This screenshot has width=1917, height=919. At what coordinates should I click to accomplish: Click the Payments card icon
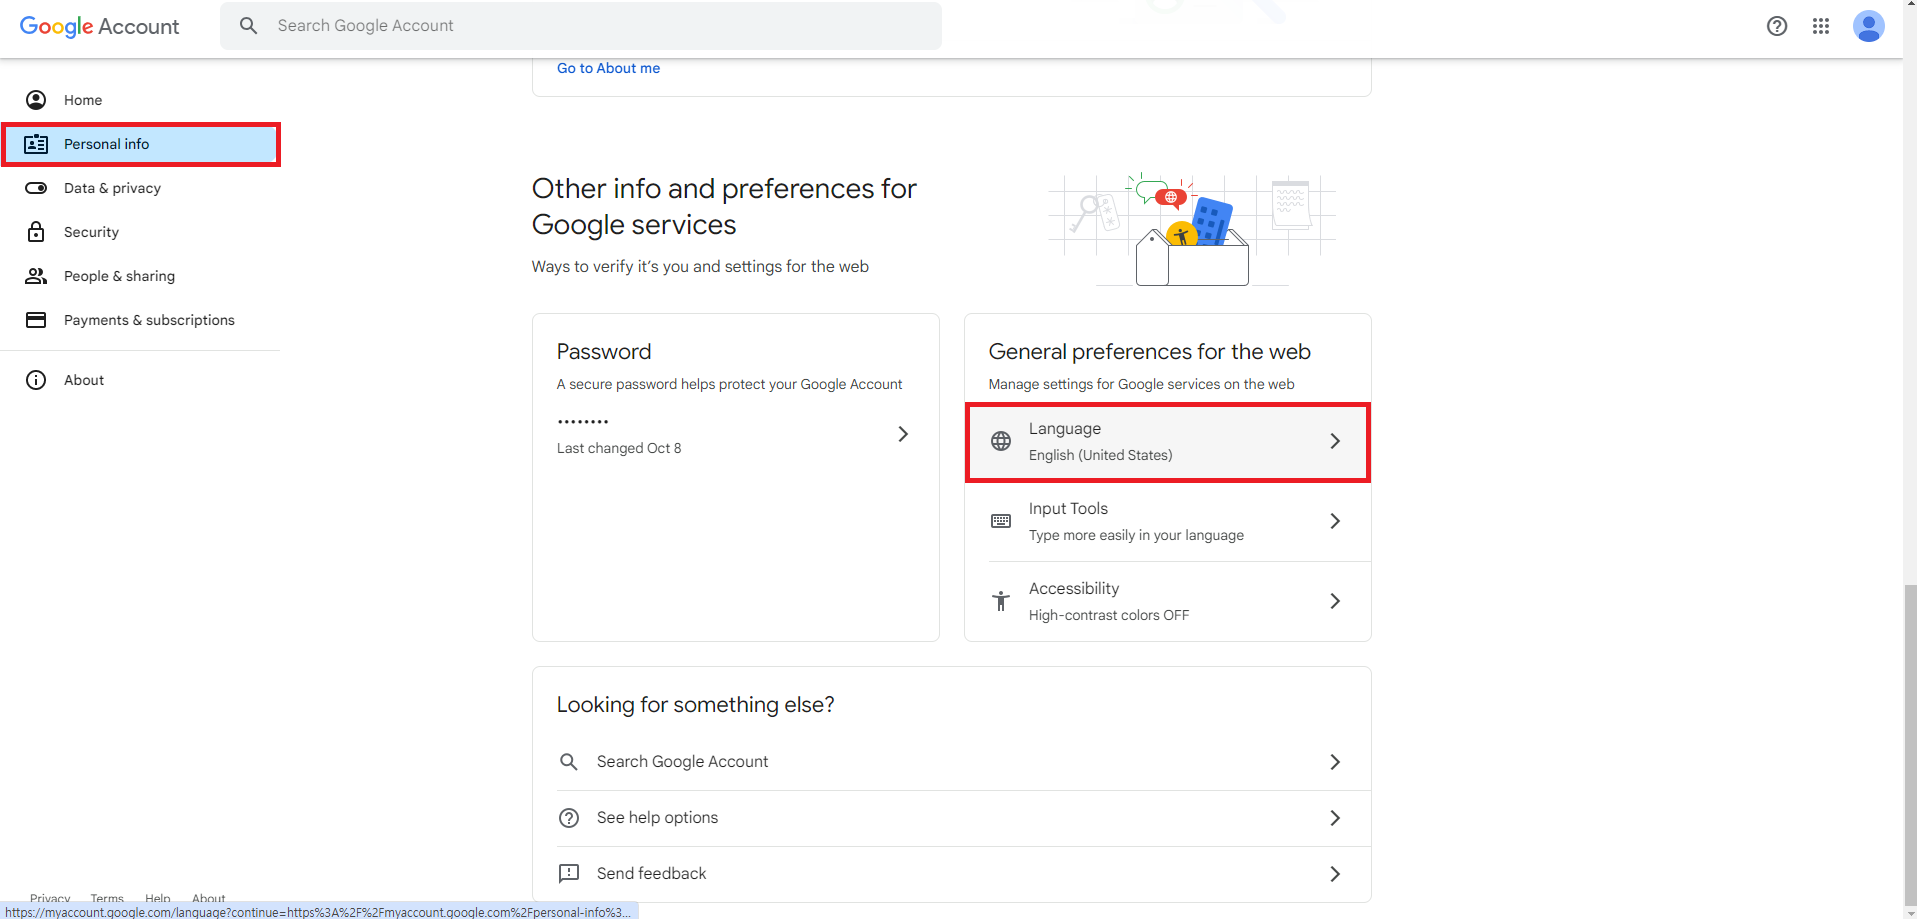pos(36,320)
